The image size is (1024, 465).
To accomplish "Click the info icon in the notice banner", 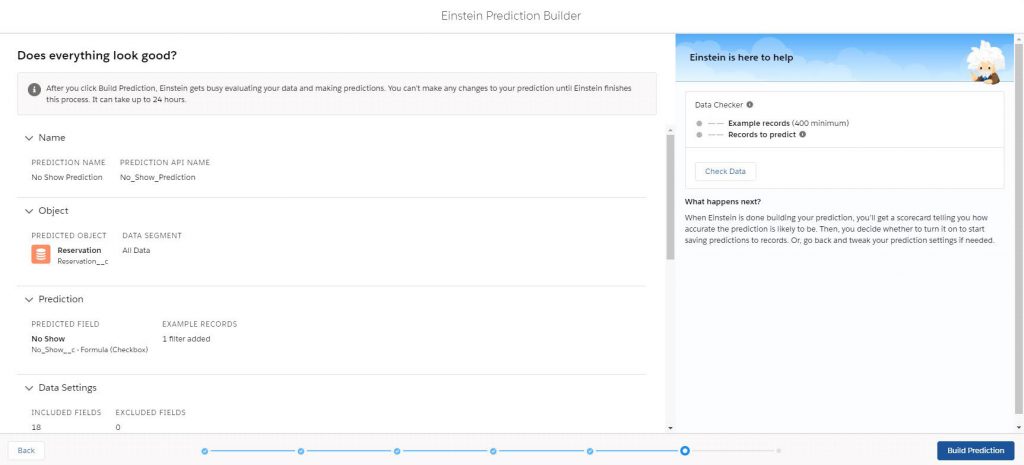I will click(34, 89).
